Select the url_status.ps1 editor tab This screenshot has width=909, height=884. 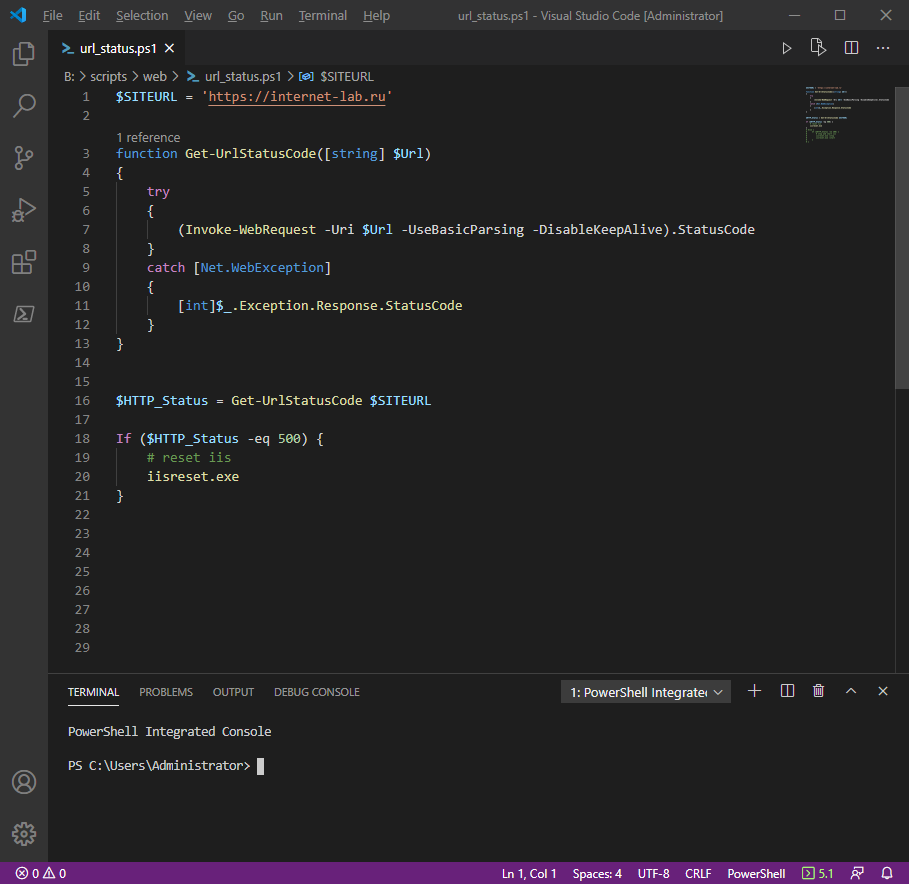click(x=118, y=48)
